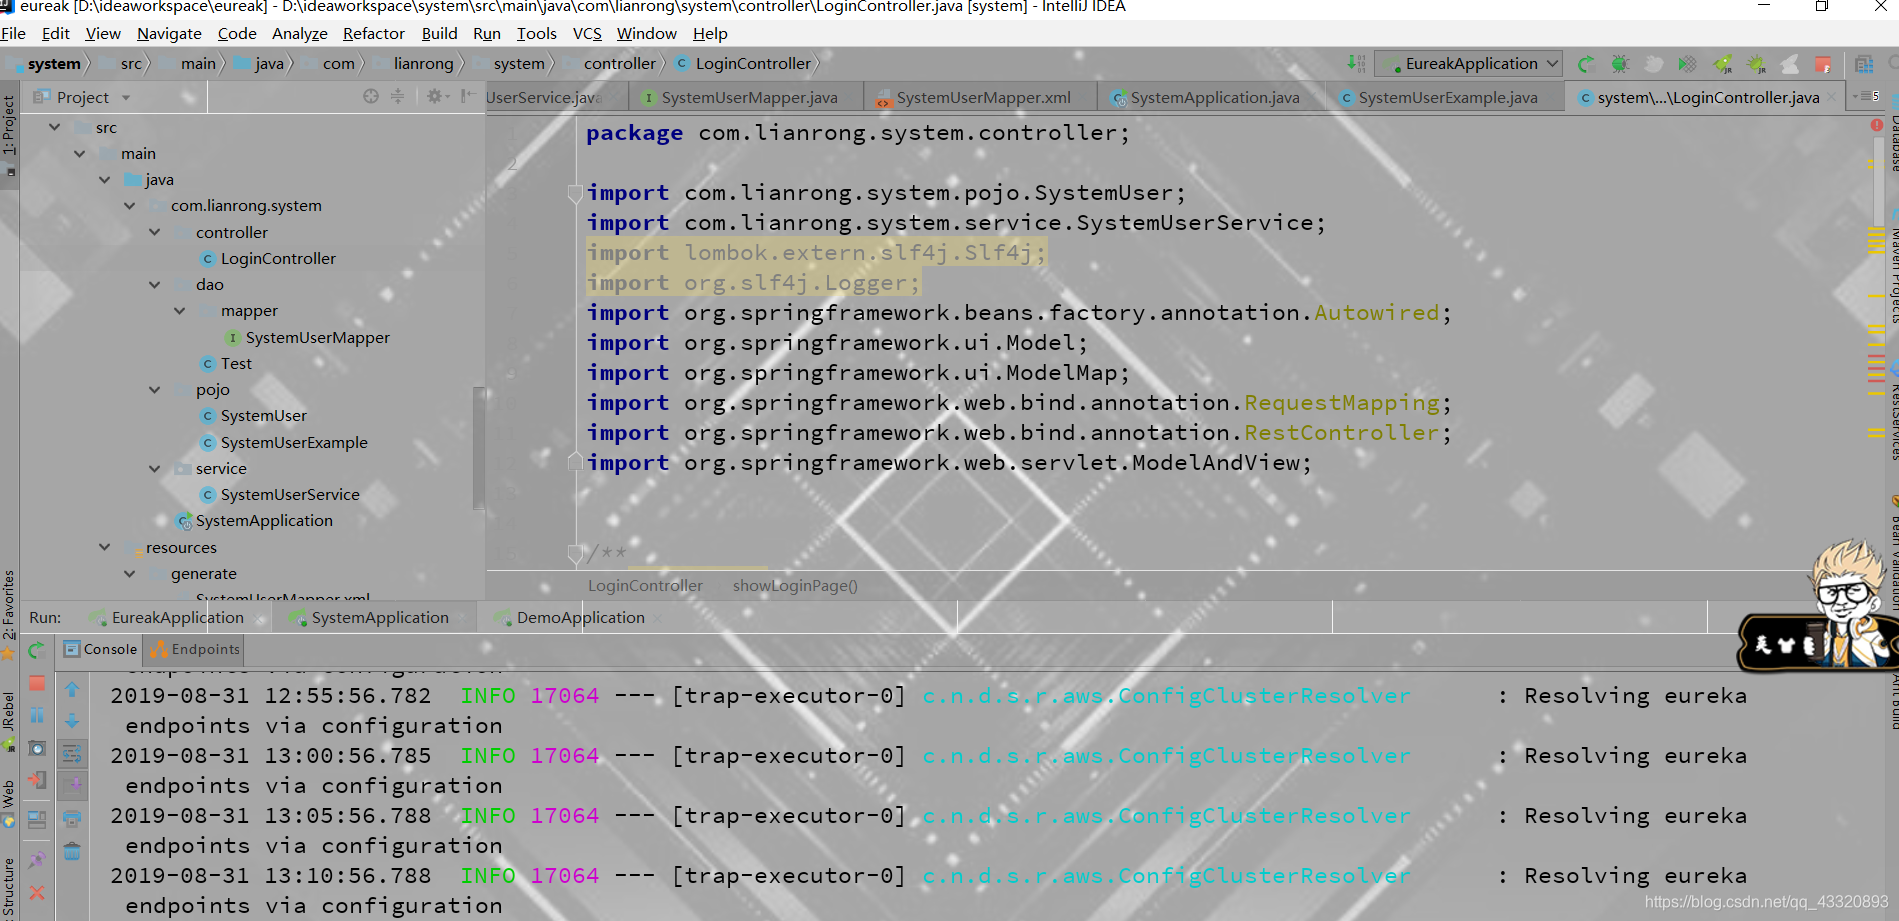Debug with JRebel bug icon
The width and height of the screenshot is (1899, 921).
click(x=1756, y=64)
